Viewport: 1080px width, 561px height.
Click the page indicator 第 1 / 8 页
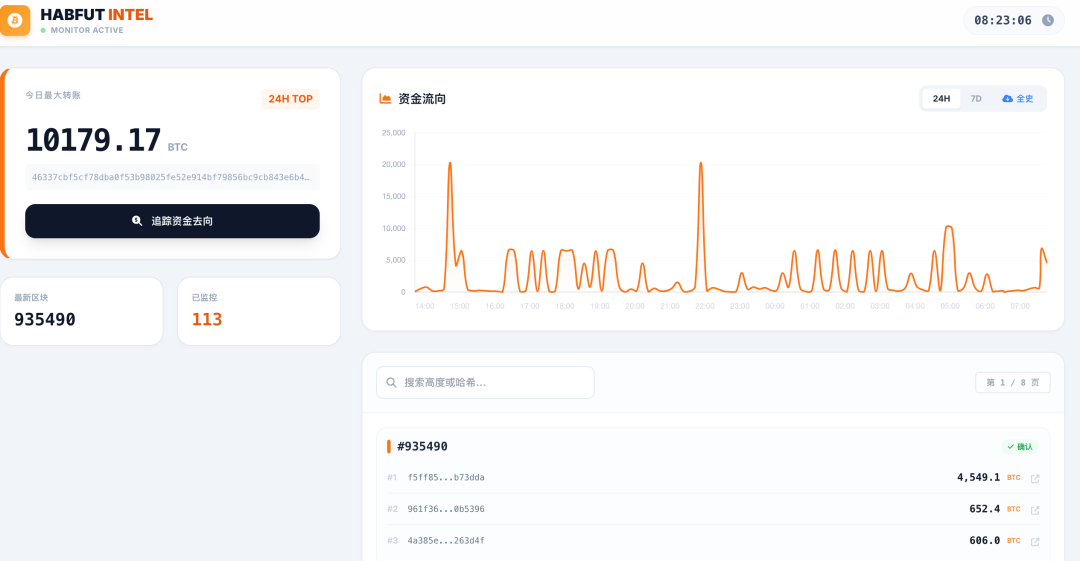pos(1012,382)
